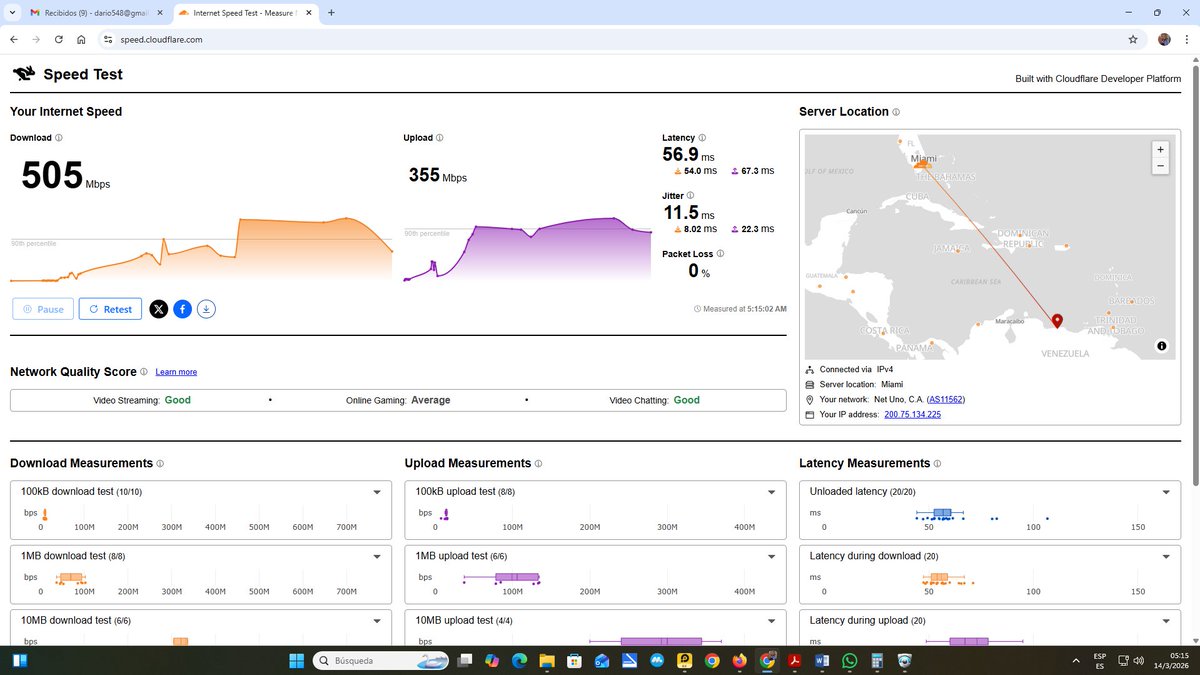Bookmark this page with the star icon
This screenshot has height=675, width=1200.
click(1133, 39)
